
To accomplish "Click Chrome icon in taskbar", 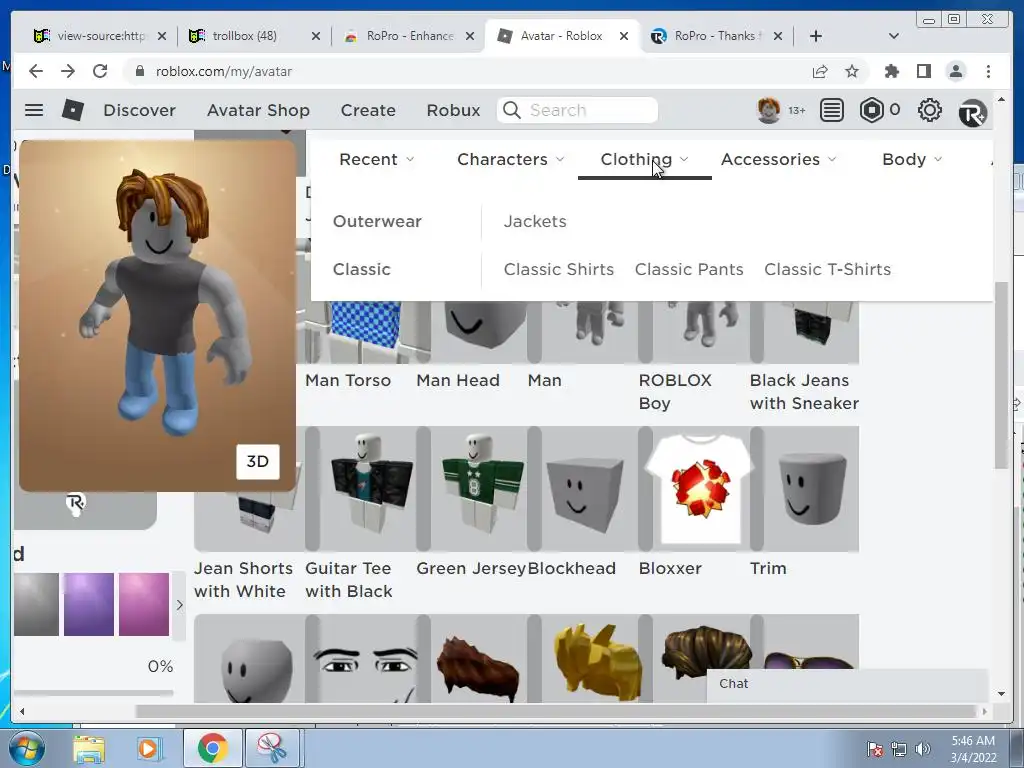I will pos(212,748).
